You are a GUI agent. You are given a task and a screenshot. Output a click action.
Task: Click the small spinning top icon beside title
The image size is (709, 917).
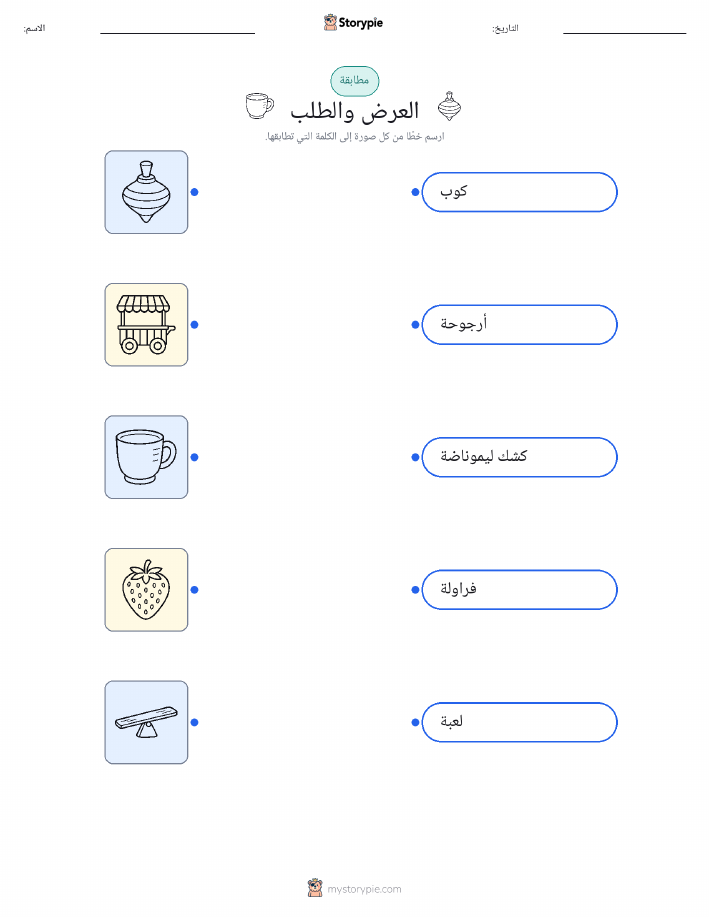(x=449, y=106)
